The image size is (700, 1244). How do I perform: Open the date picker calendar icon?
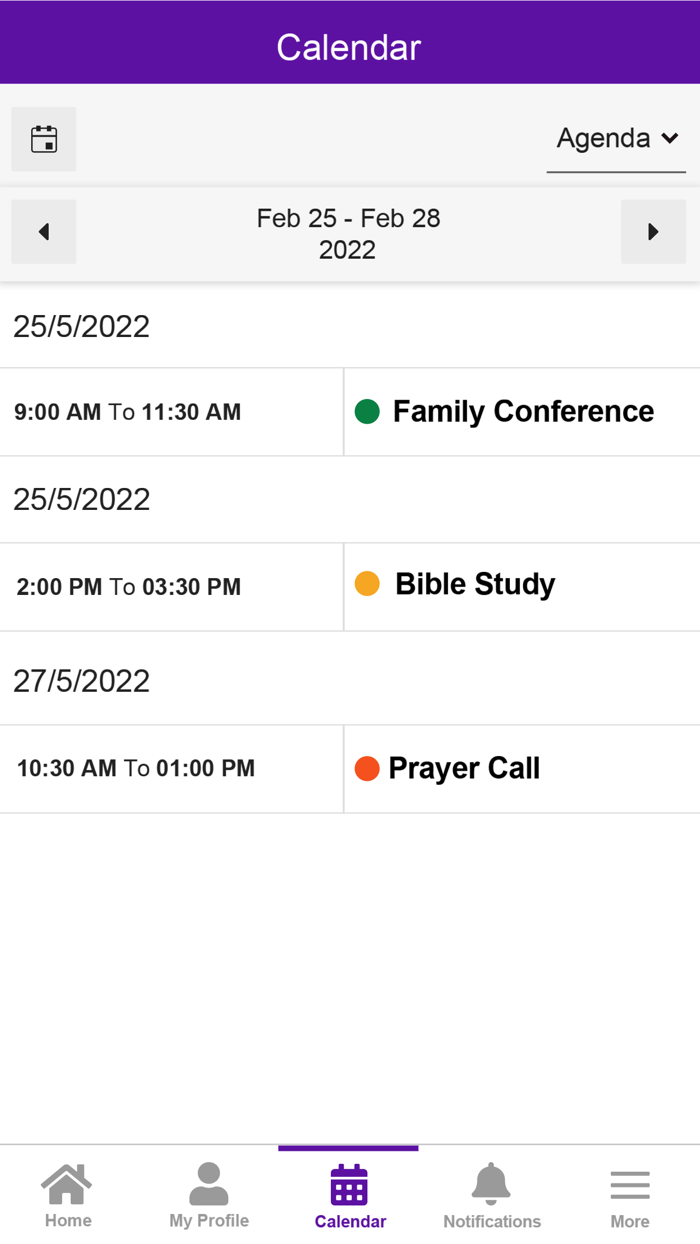pos(43,138)
